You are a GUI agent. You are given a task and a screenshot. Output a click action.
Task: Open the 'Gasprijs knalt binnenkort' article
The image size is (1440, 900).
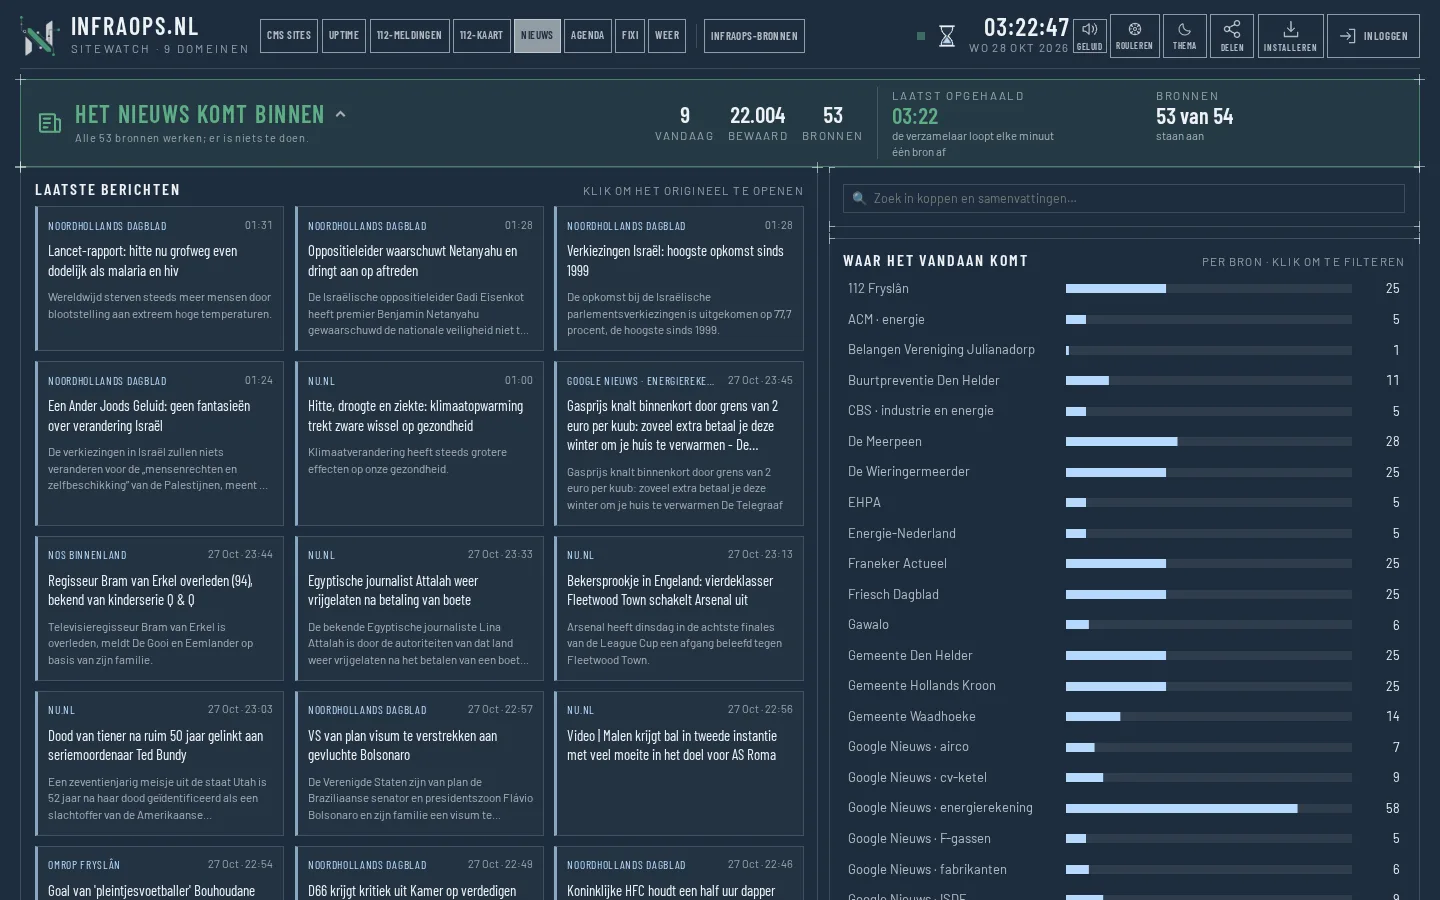679,443
